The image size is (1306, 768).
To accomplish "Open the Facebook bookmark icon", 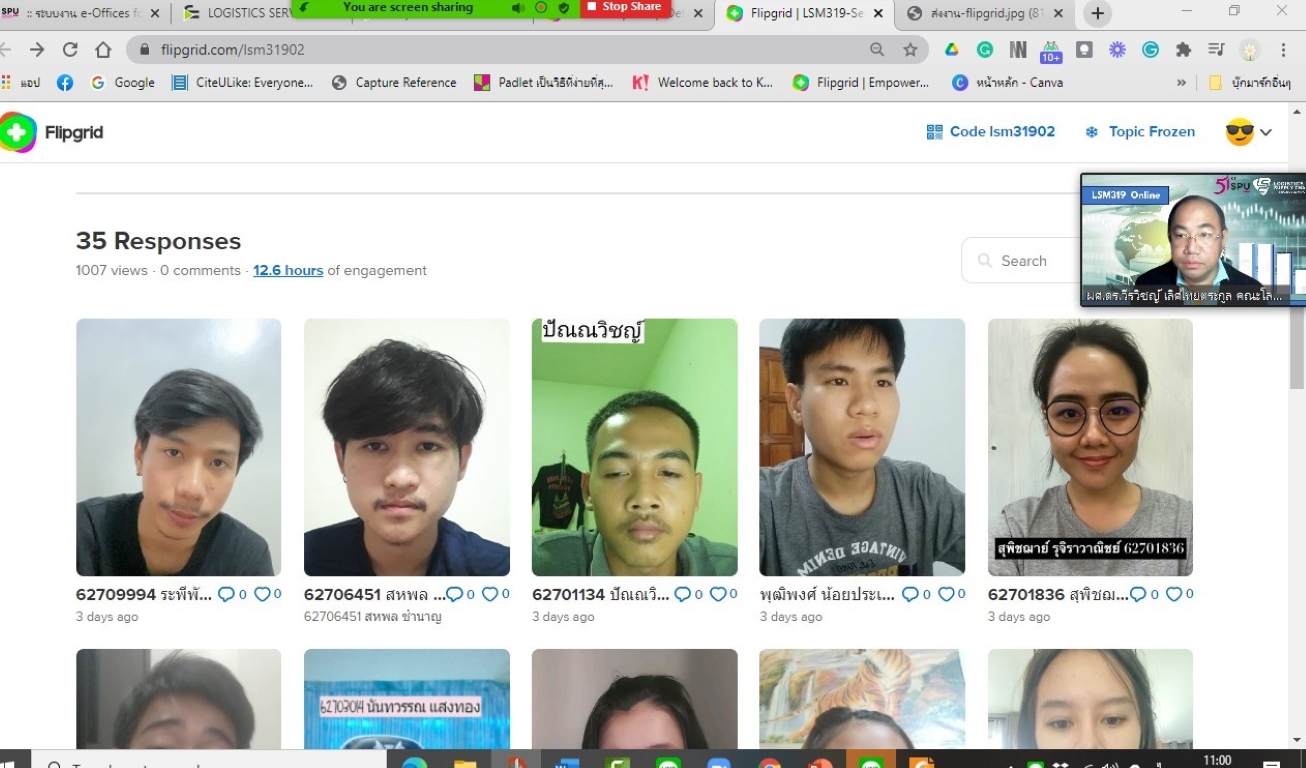I will [65, 83].
